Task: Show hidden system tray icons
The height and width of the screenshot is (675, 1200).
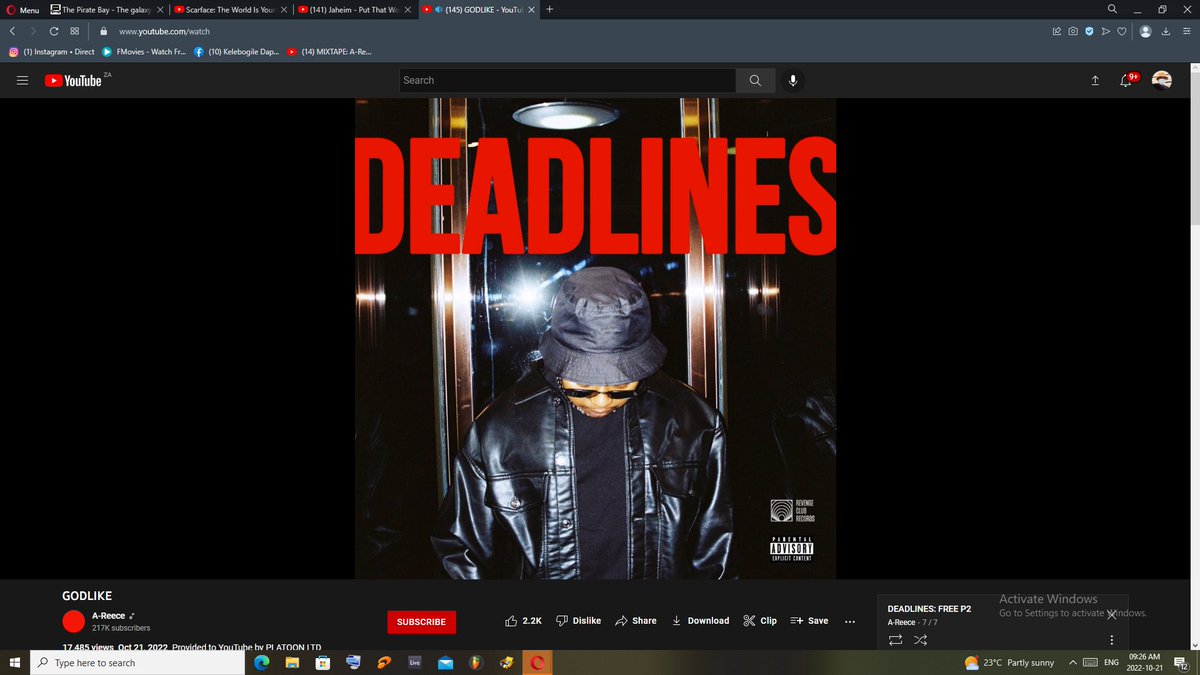Action: 1073,662
